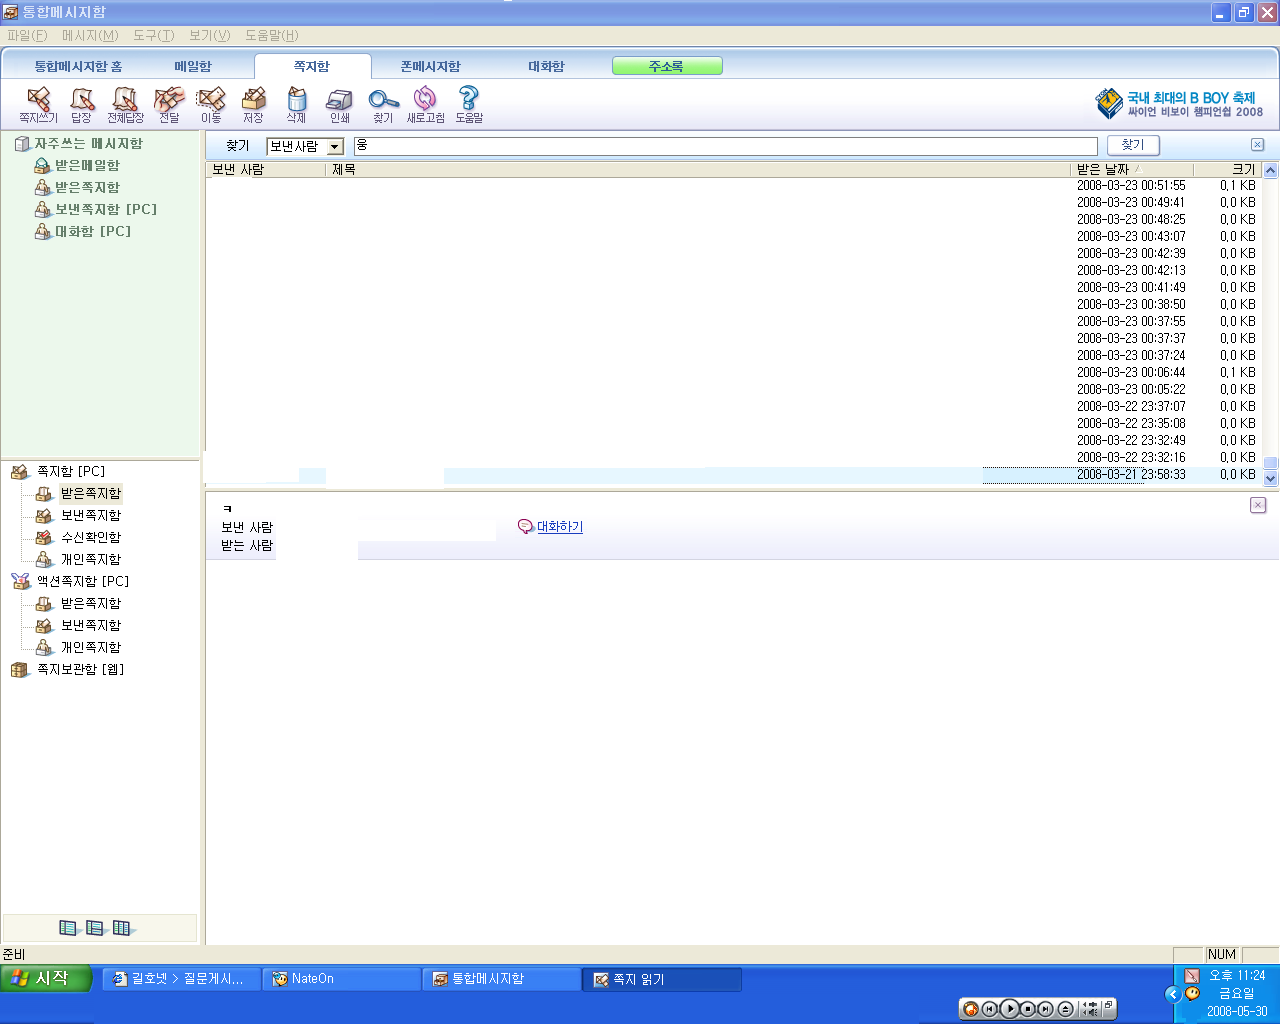Open the 보낸사람 search field dropdown

335,147
